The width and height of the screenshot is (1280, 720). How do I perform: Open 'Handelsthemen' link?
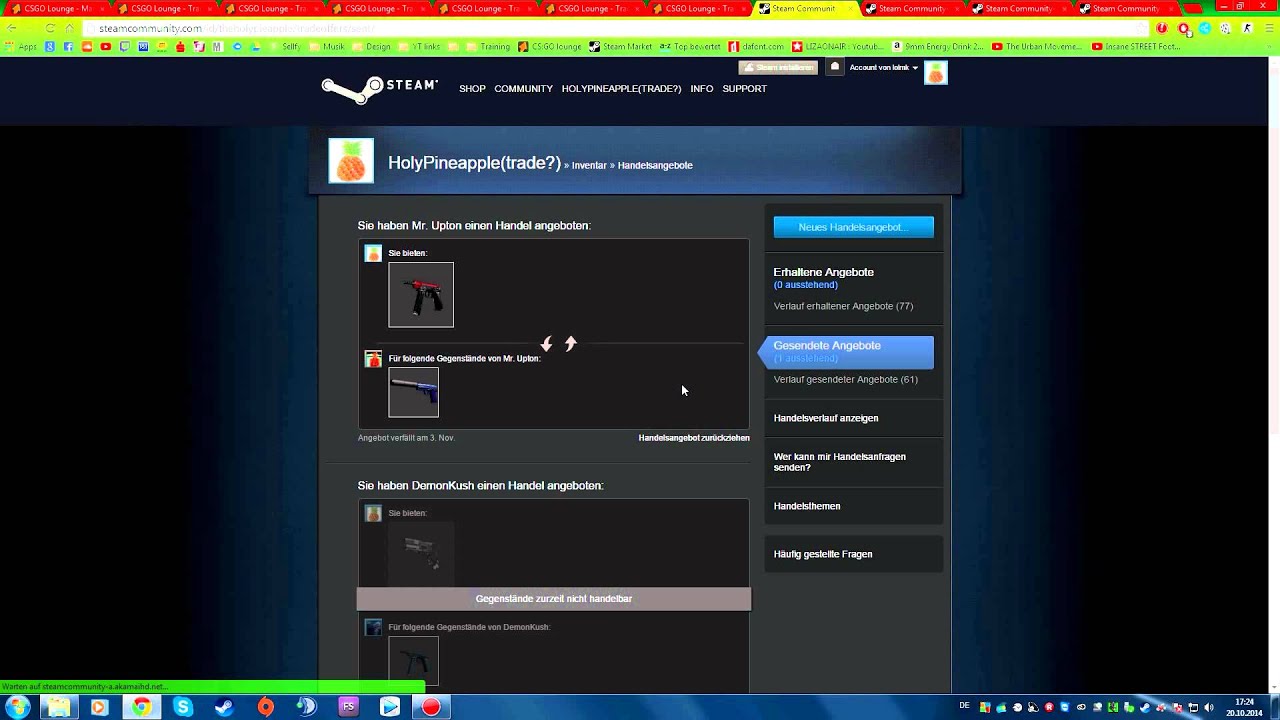point(807,506)
